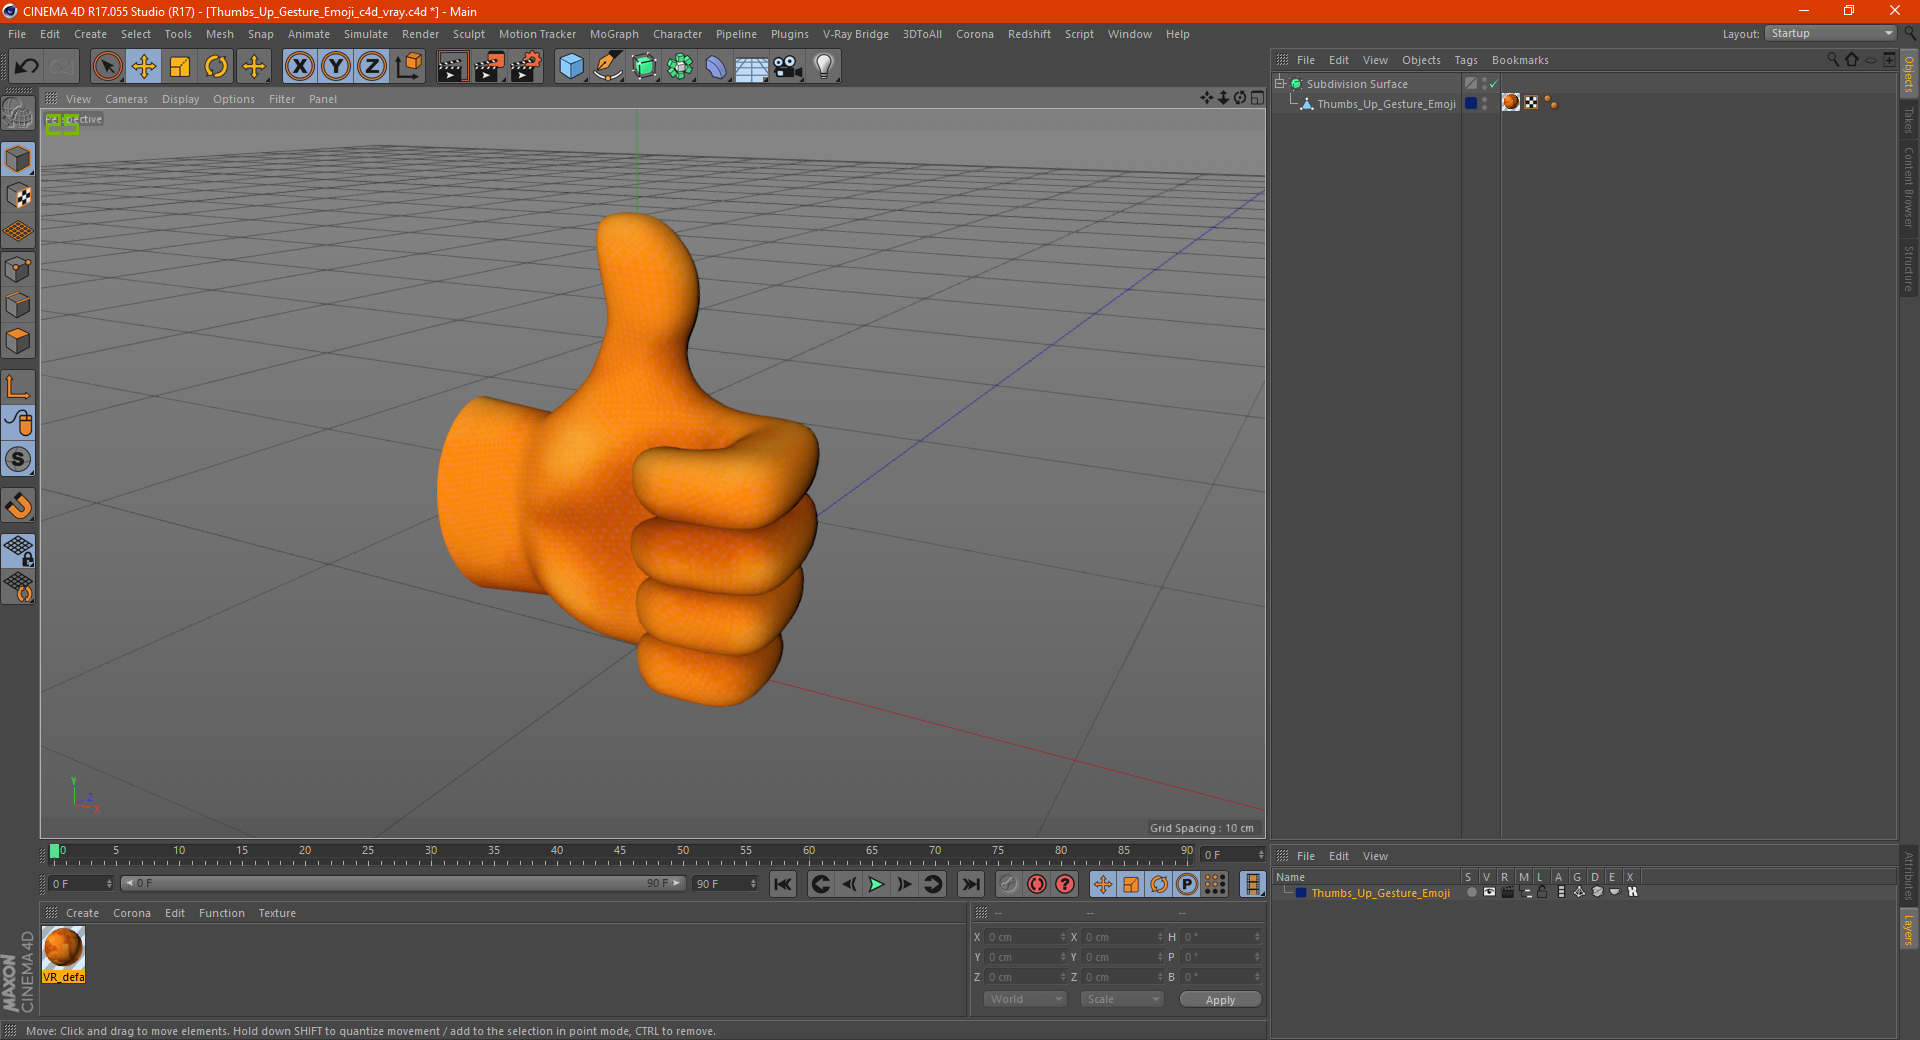Open the viewport Cameras menu
This screenshot has height=1040, width=1920.
point(126,99)
